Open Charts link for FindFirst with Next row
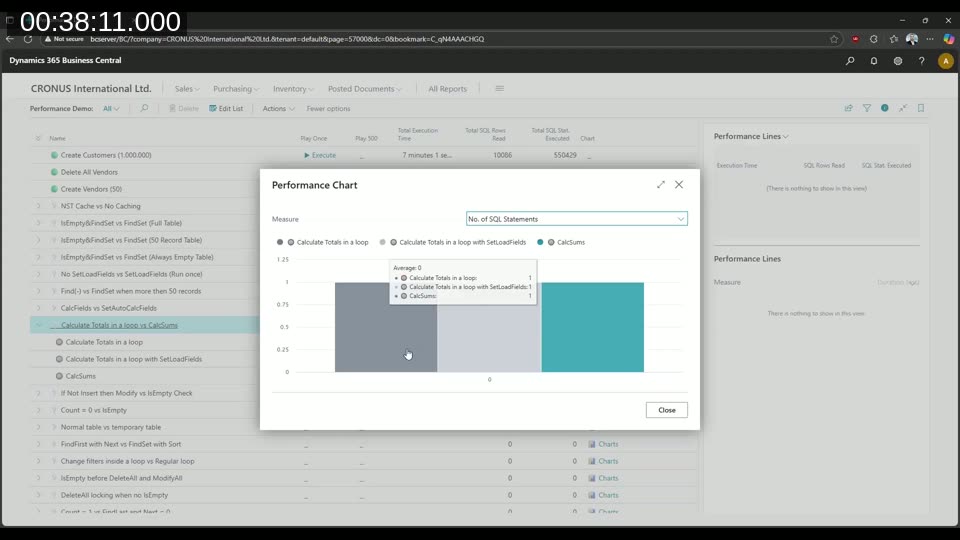This screenshot has height=540, width=960. pos(608,444)
